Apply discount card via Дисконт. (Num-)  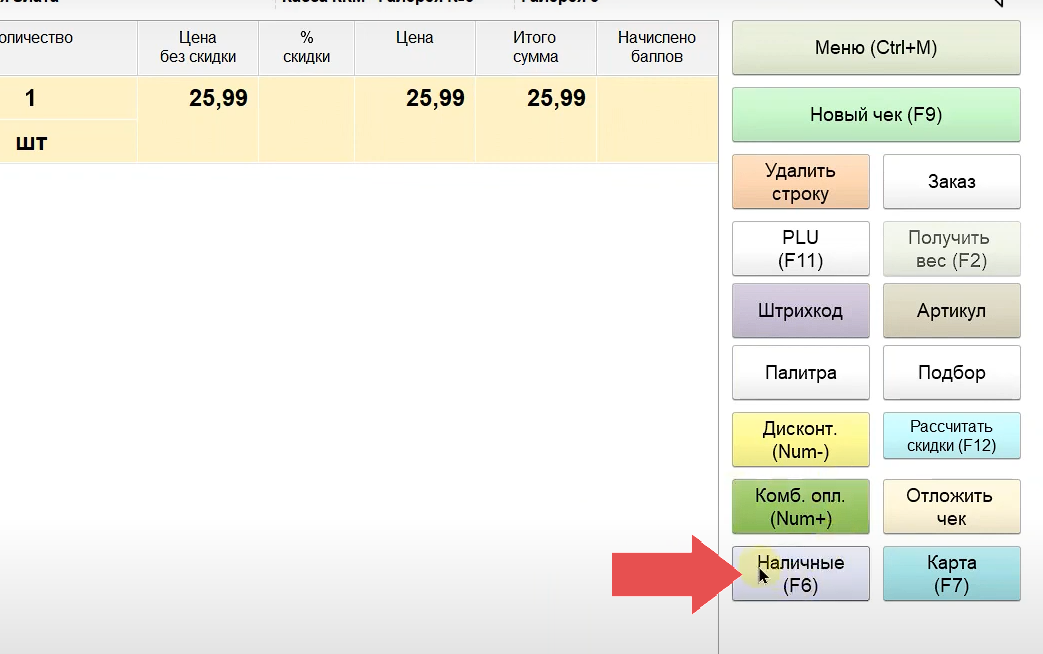tap(800, 440)
